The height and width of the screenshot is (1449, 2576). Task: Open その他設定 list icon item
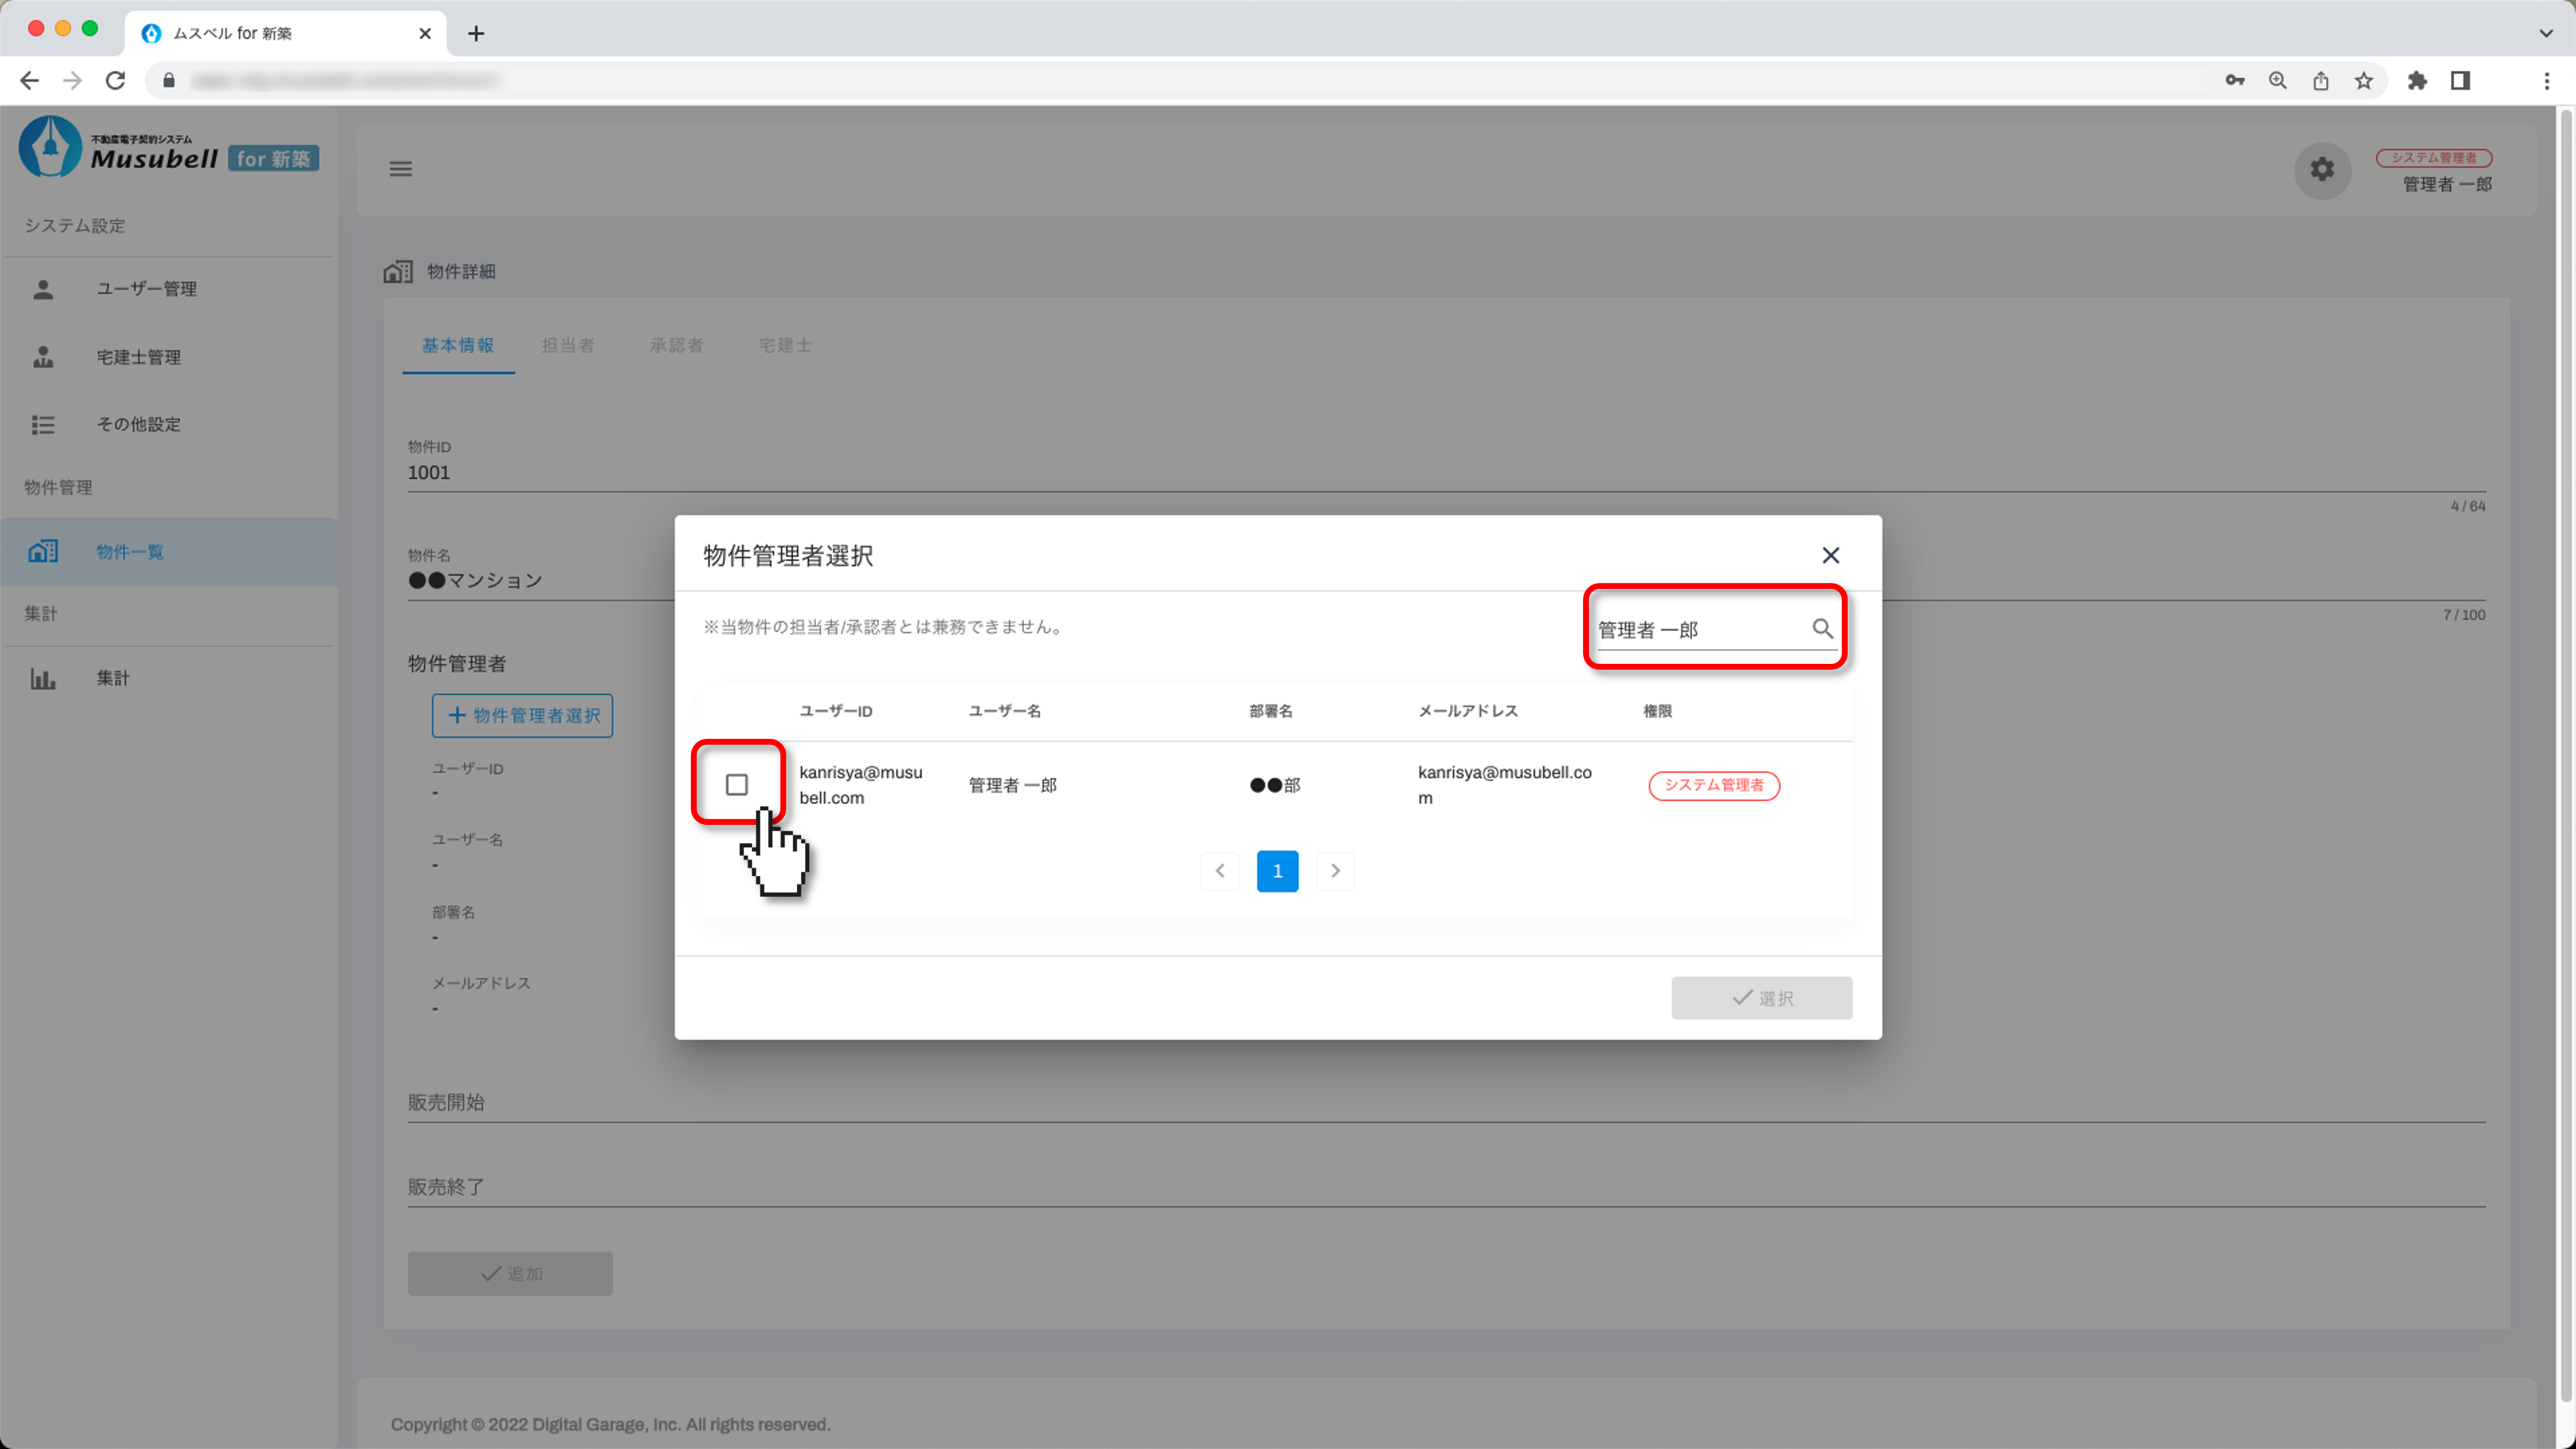pyautogui.click(x=138, y=424)
